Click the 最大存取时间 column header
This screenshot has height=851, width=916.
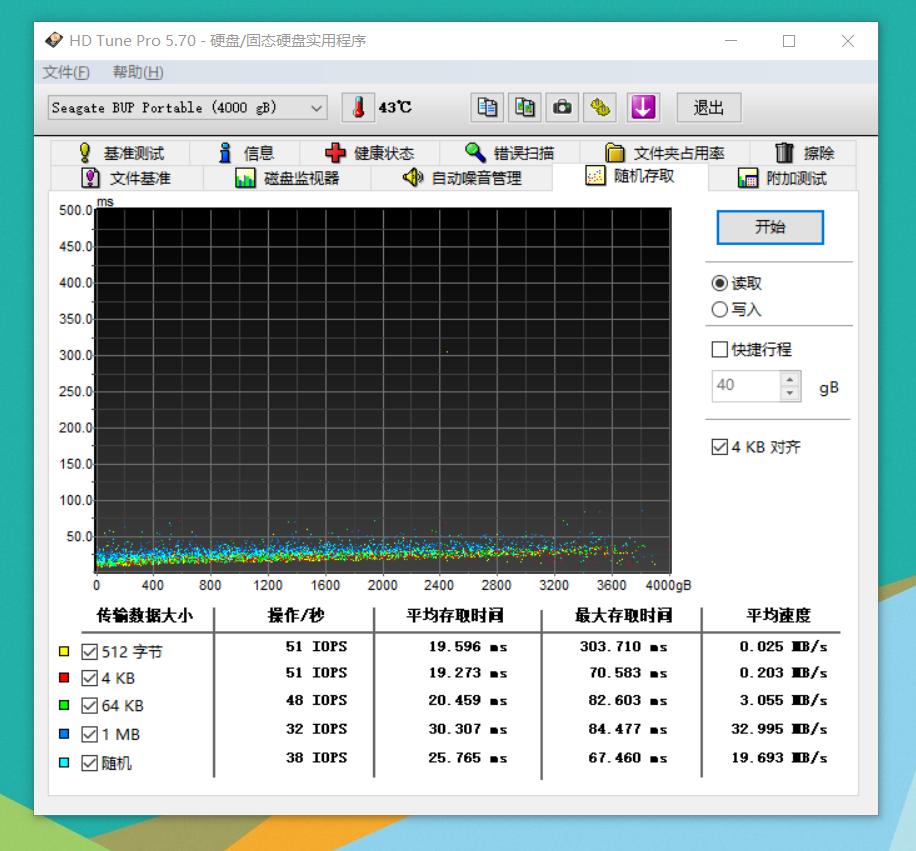623,615
